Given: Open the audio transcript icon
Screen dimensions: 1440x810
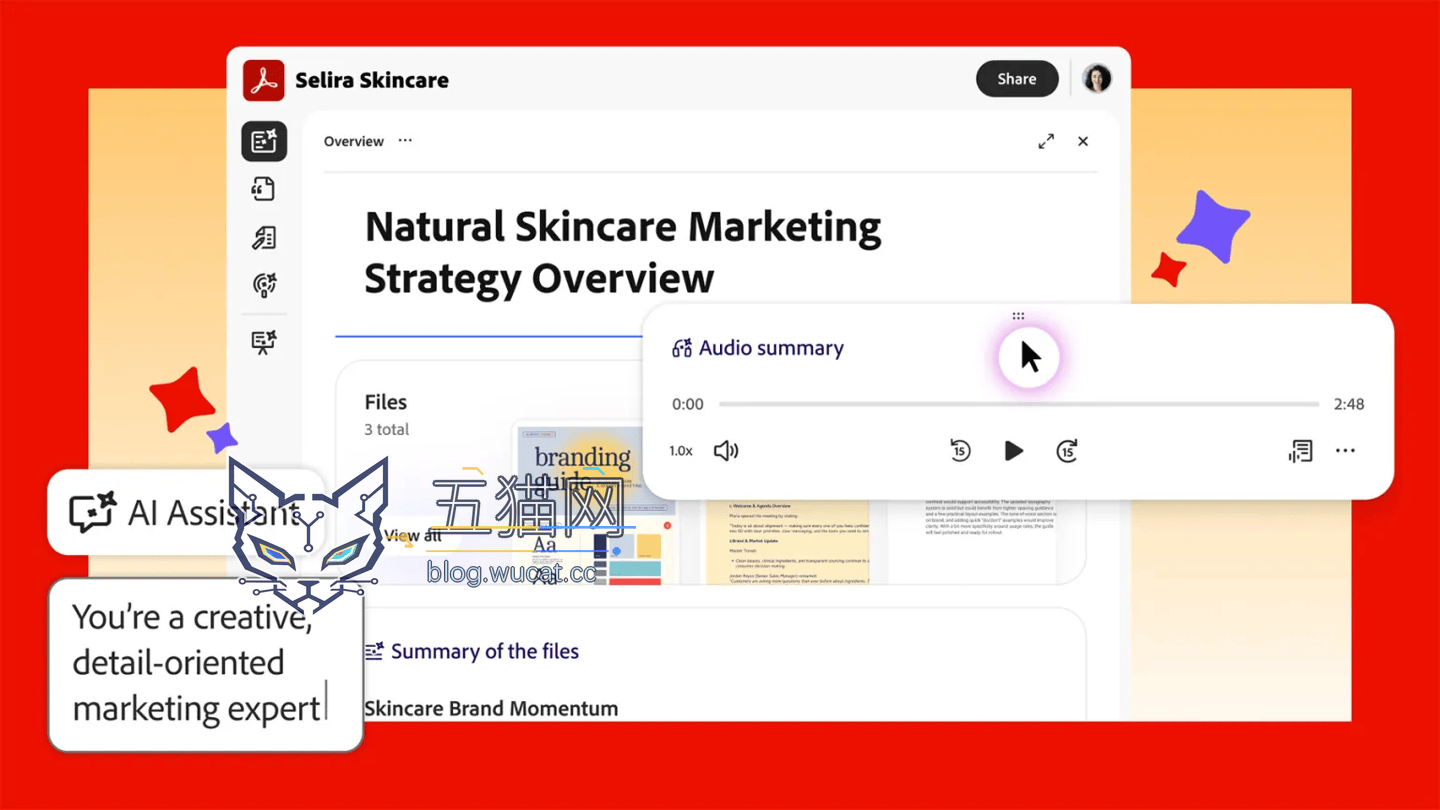Looking at the screenshot, I should (1300, 451).
